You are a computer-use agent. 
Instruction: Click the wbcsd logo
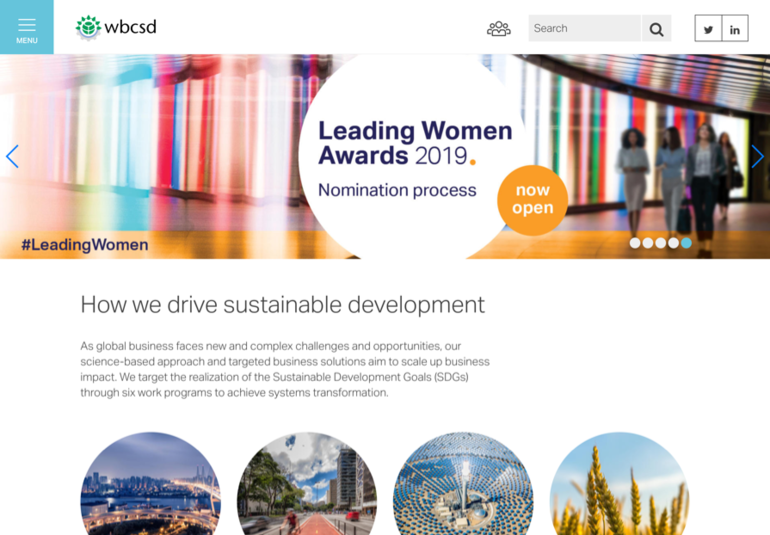116,27
